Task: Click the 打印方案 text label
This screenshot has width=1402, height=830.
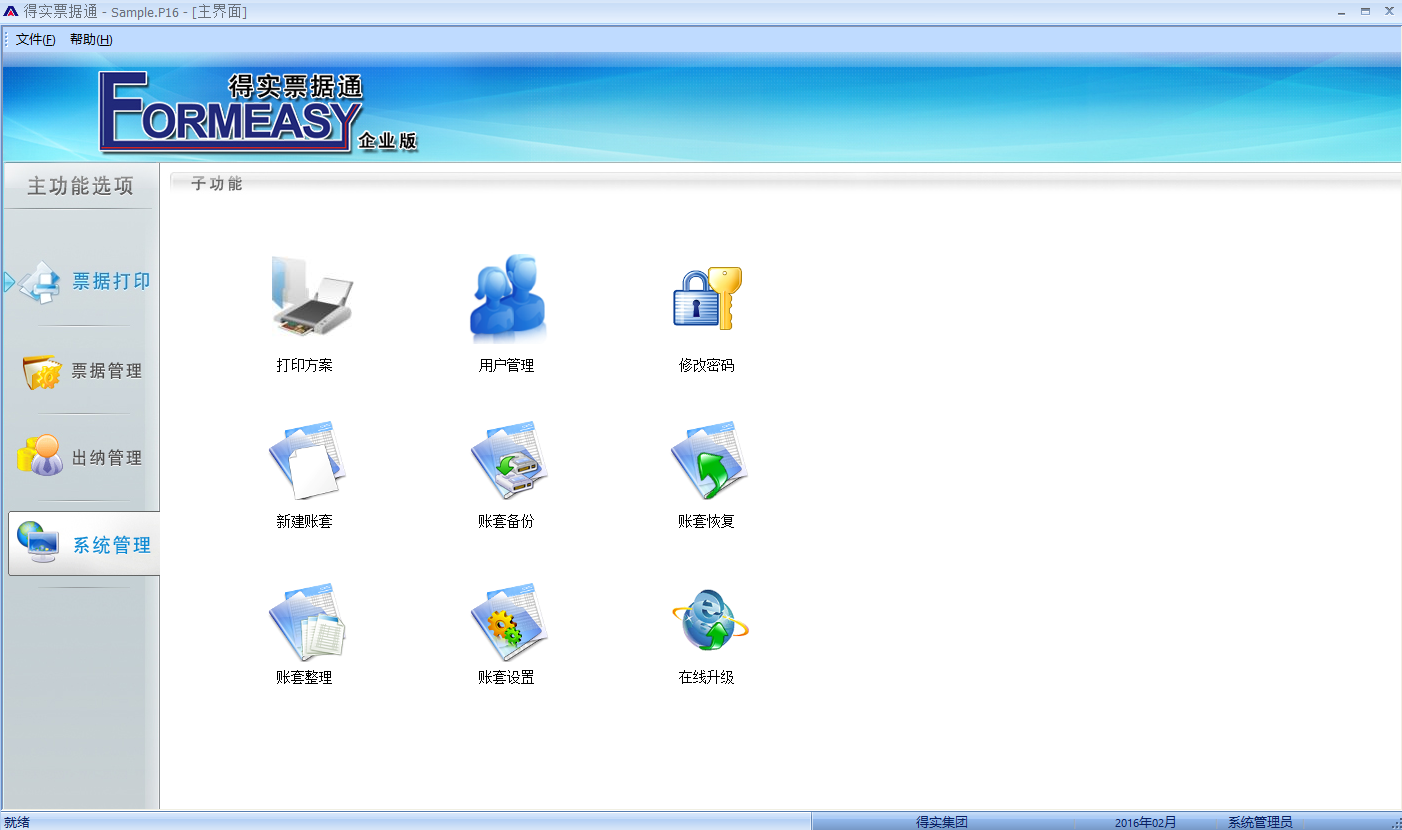Action: pyautogui.click(x=305, y=366)
